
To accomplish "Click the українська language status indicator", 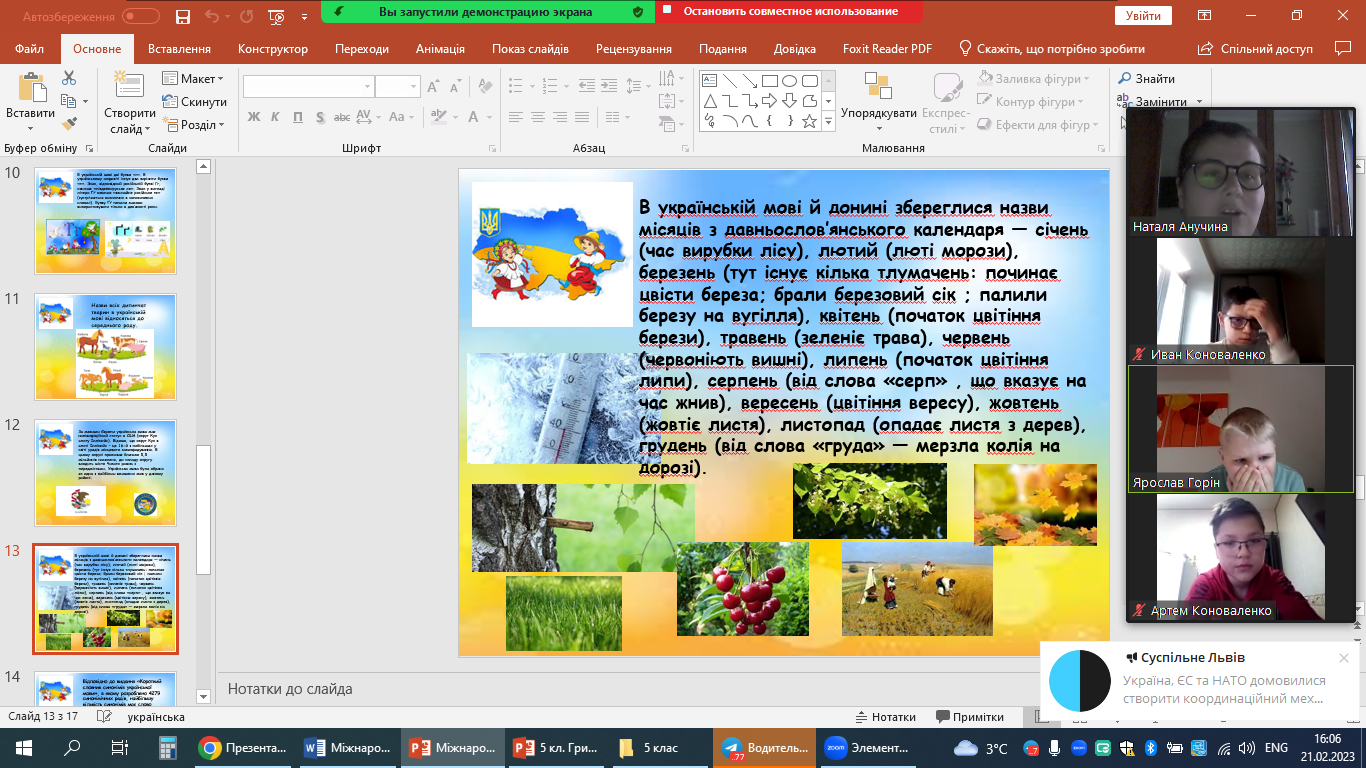I will point(156,717).
